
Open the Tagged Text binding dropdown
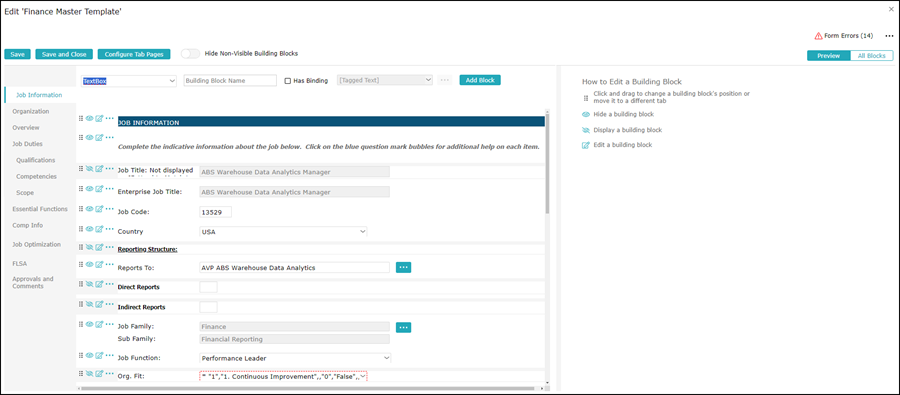point(385,80)
